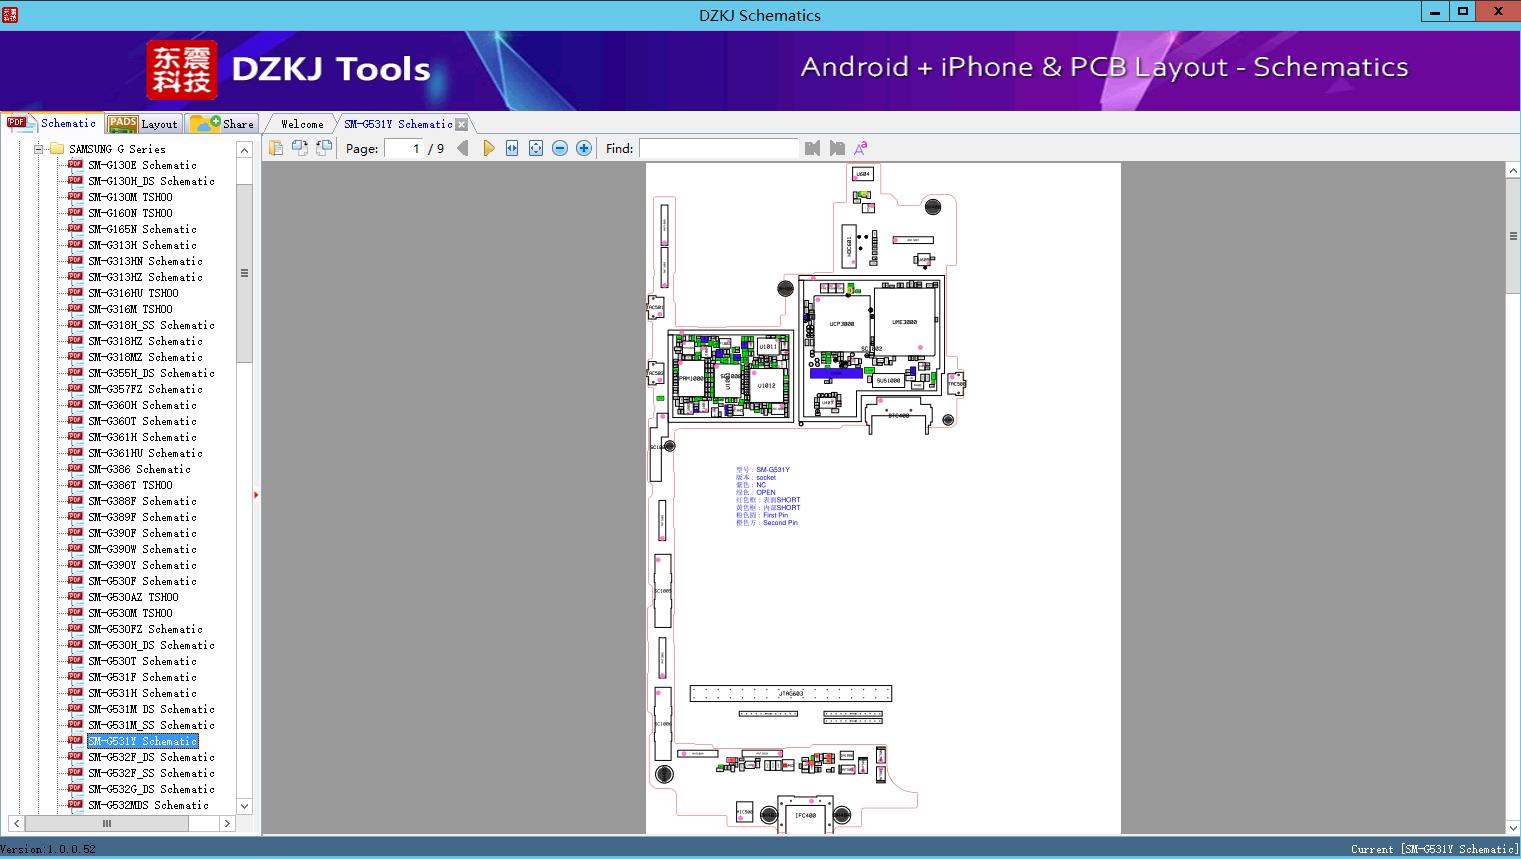Screen dimensions: 1521x859
Task: Click the rotate clockwise icon
Action: (x=324, y=148)
